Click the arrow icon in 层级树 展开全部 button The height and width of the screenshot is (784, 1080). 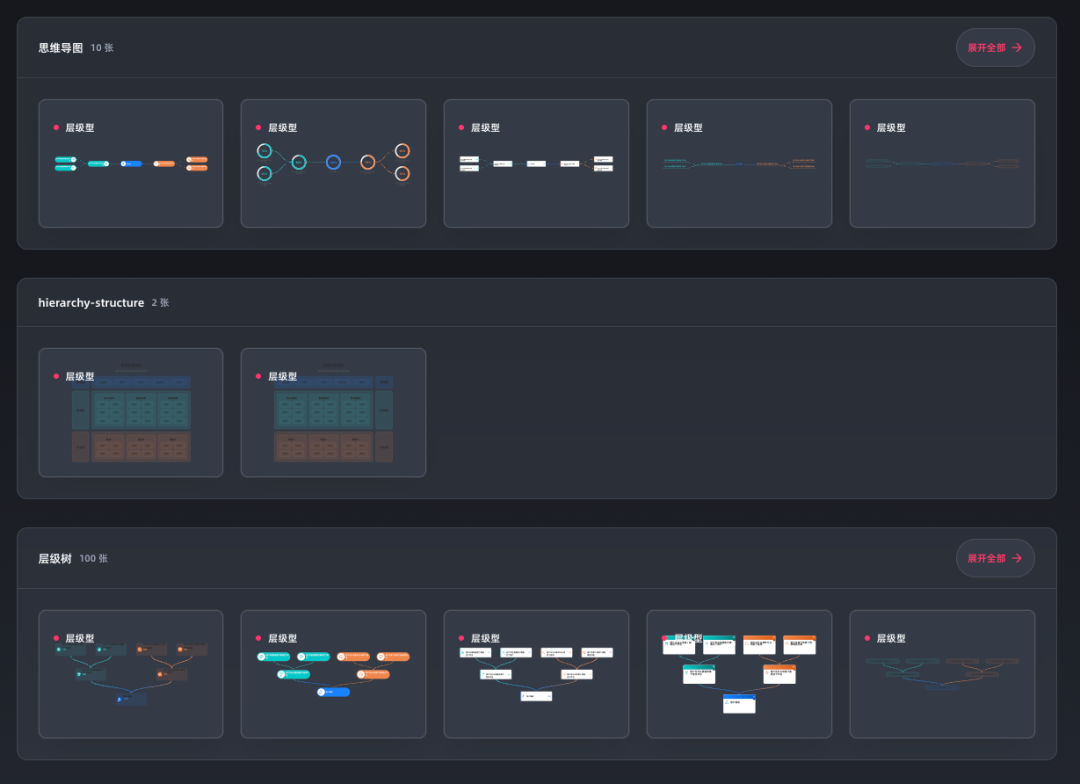click(x=1017, y=559)
